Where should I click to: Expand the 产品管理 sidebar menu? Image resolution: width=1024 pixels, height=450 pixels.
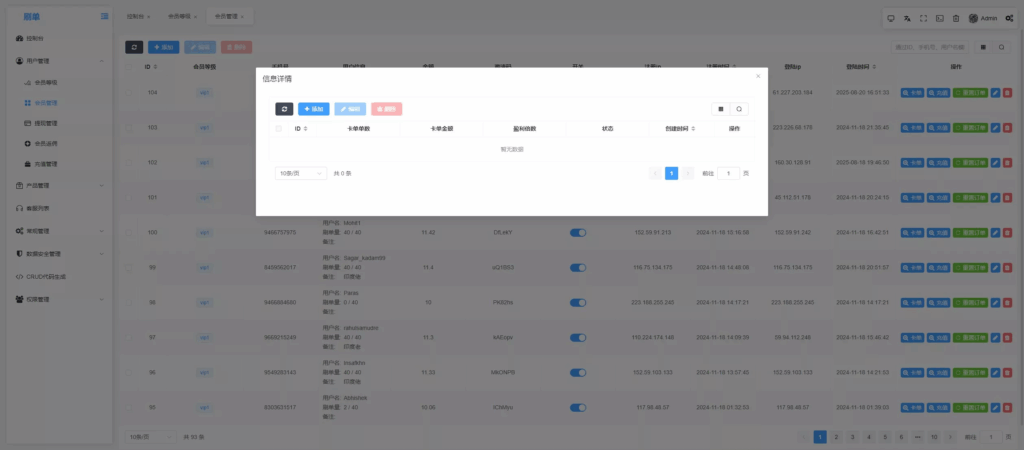pos(60,186)
